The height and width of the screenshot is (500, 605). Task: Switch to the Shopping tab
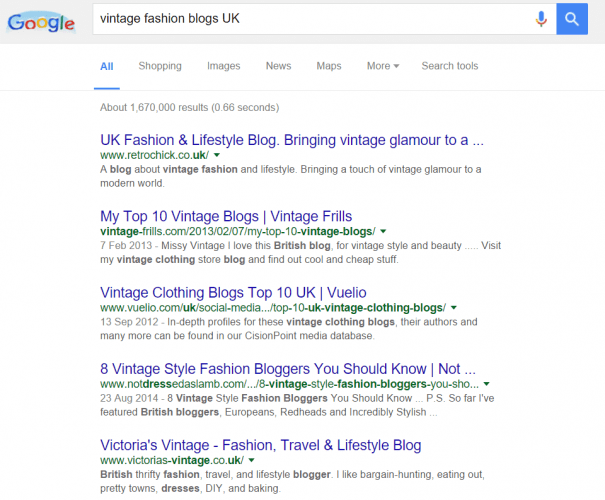click(160, 66)
